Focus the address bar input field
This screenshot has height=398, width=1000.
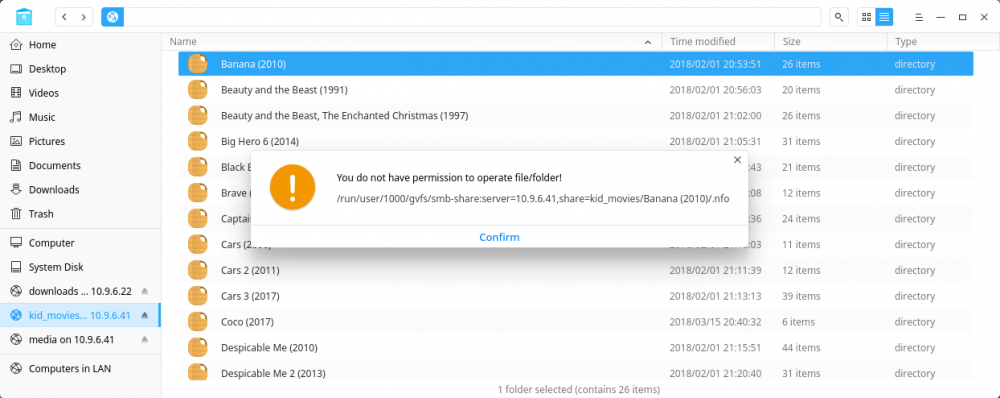[x=472, y=17]
